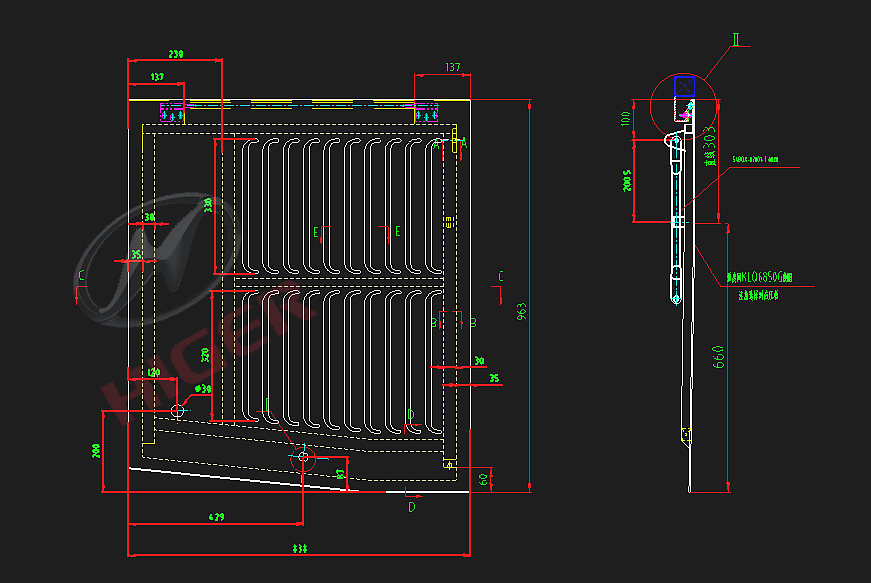871x583 pixels.
Task: Click the 429 horizontal dimension text
Action: [216, 517]
